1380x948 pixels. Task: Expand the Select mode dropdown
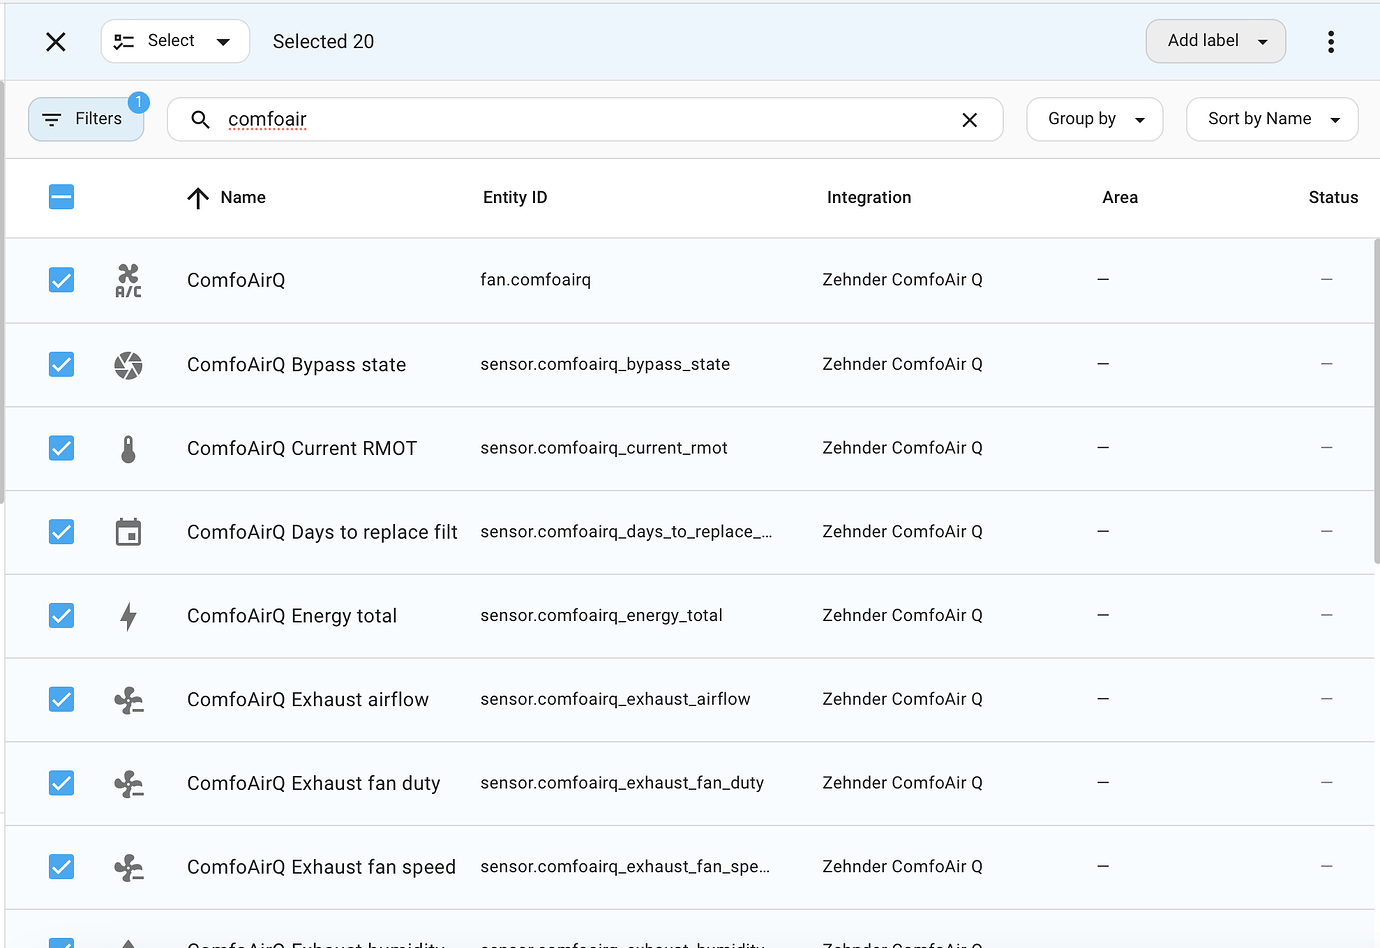175,41
